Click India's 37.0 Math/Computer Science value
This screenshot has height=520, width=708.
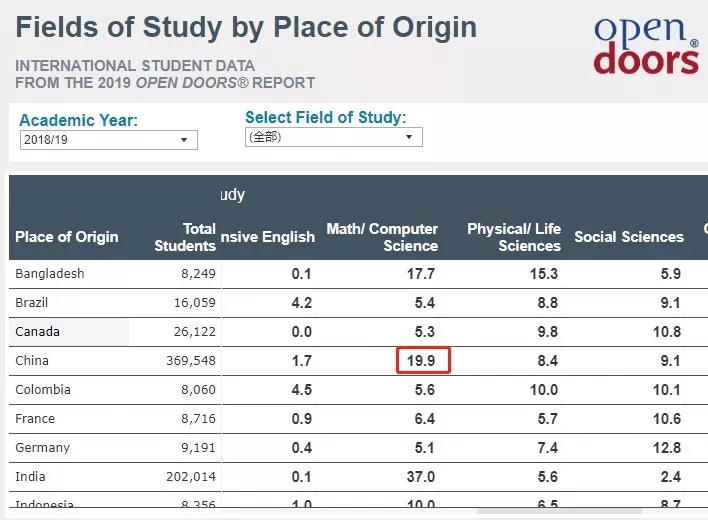(420, 477)
